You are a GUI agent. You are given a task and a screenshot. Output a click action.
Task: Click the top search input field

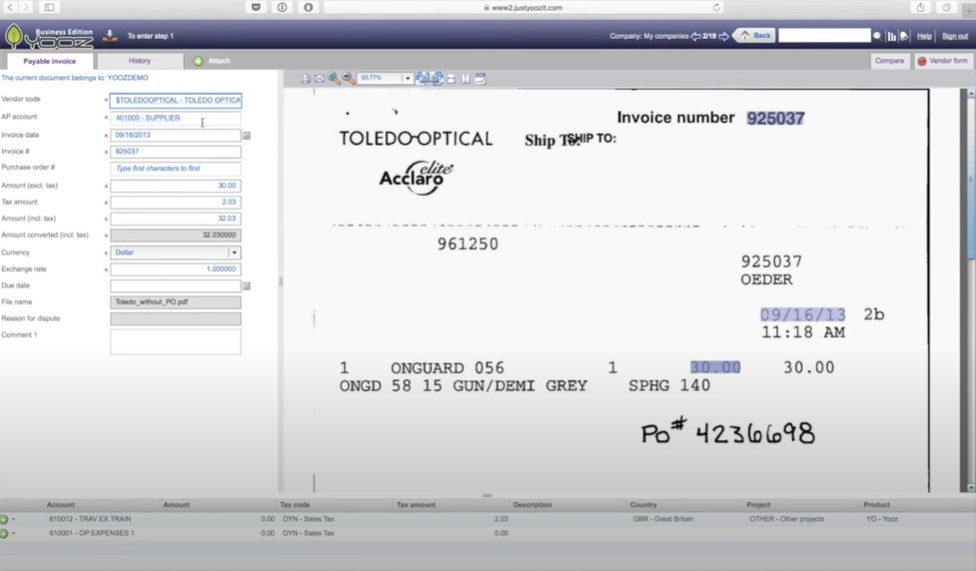pyautogui.click(x=824, y=35)
